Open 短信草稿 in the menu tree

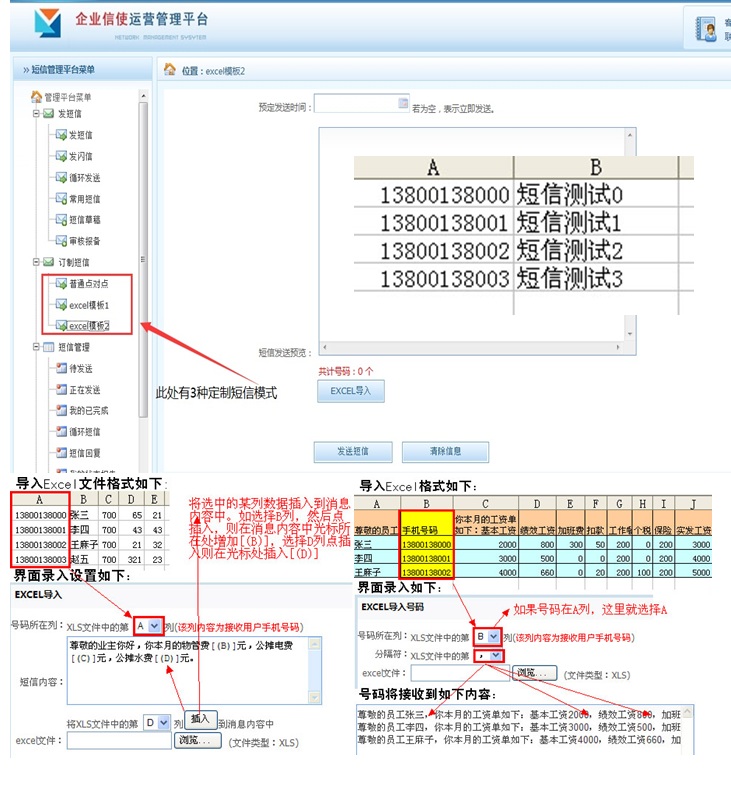pyautogui.click(x=84, y=220)
